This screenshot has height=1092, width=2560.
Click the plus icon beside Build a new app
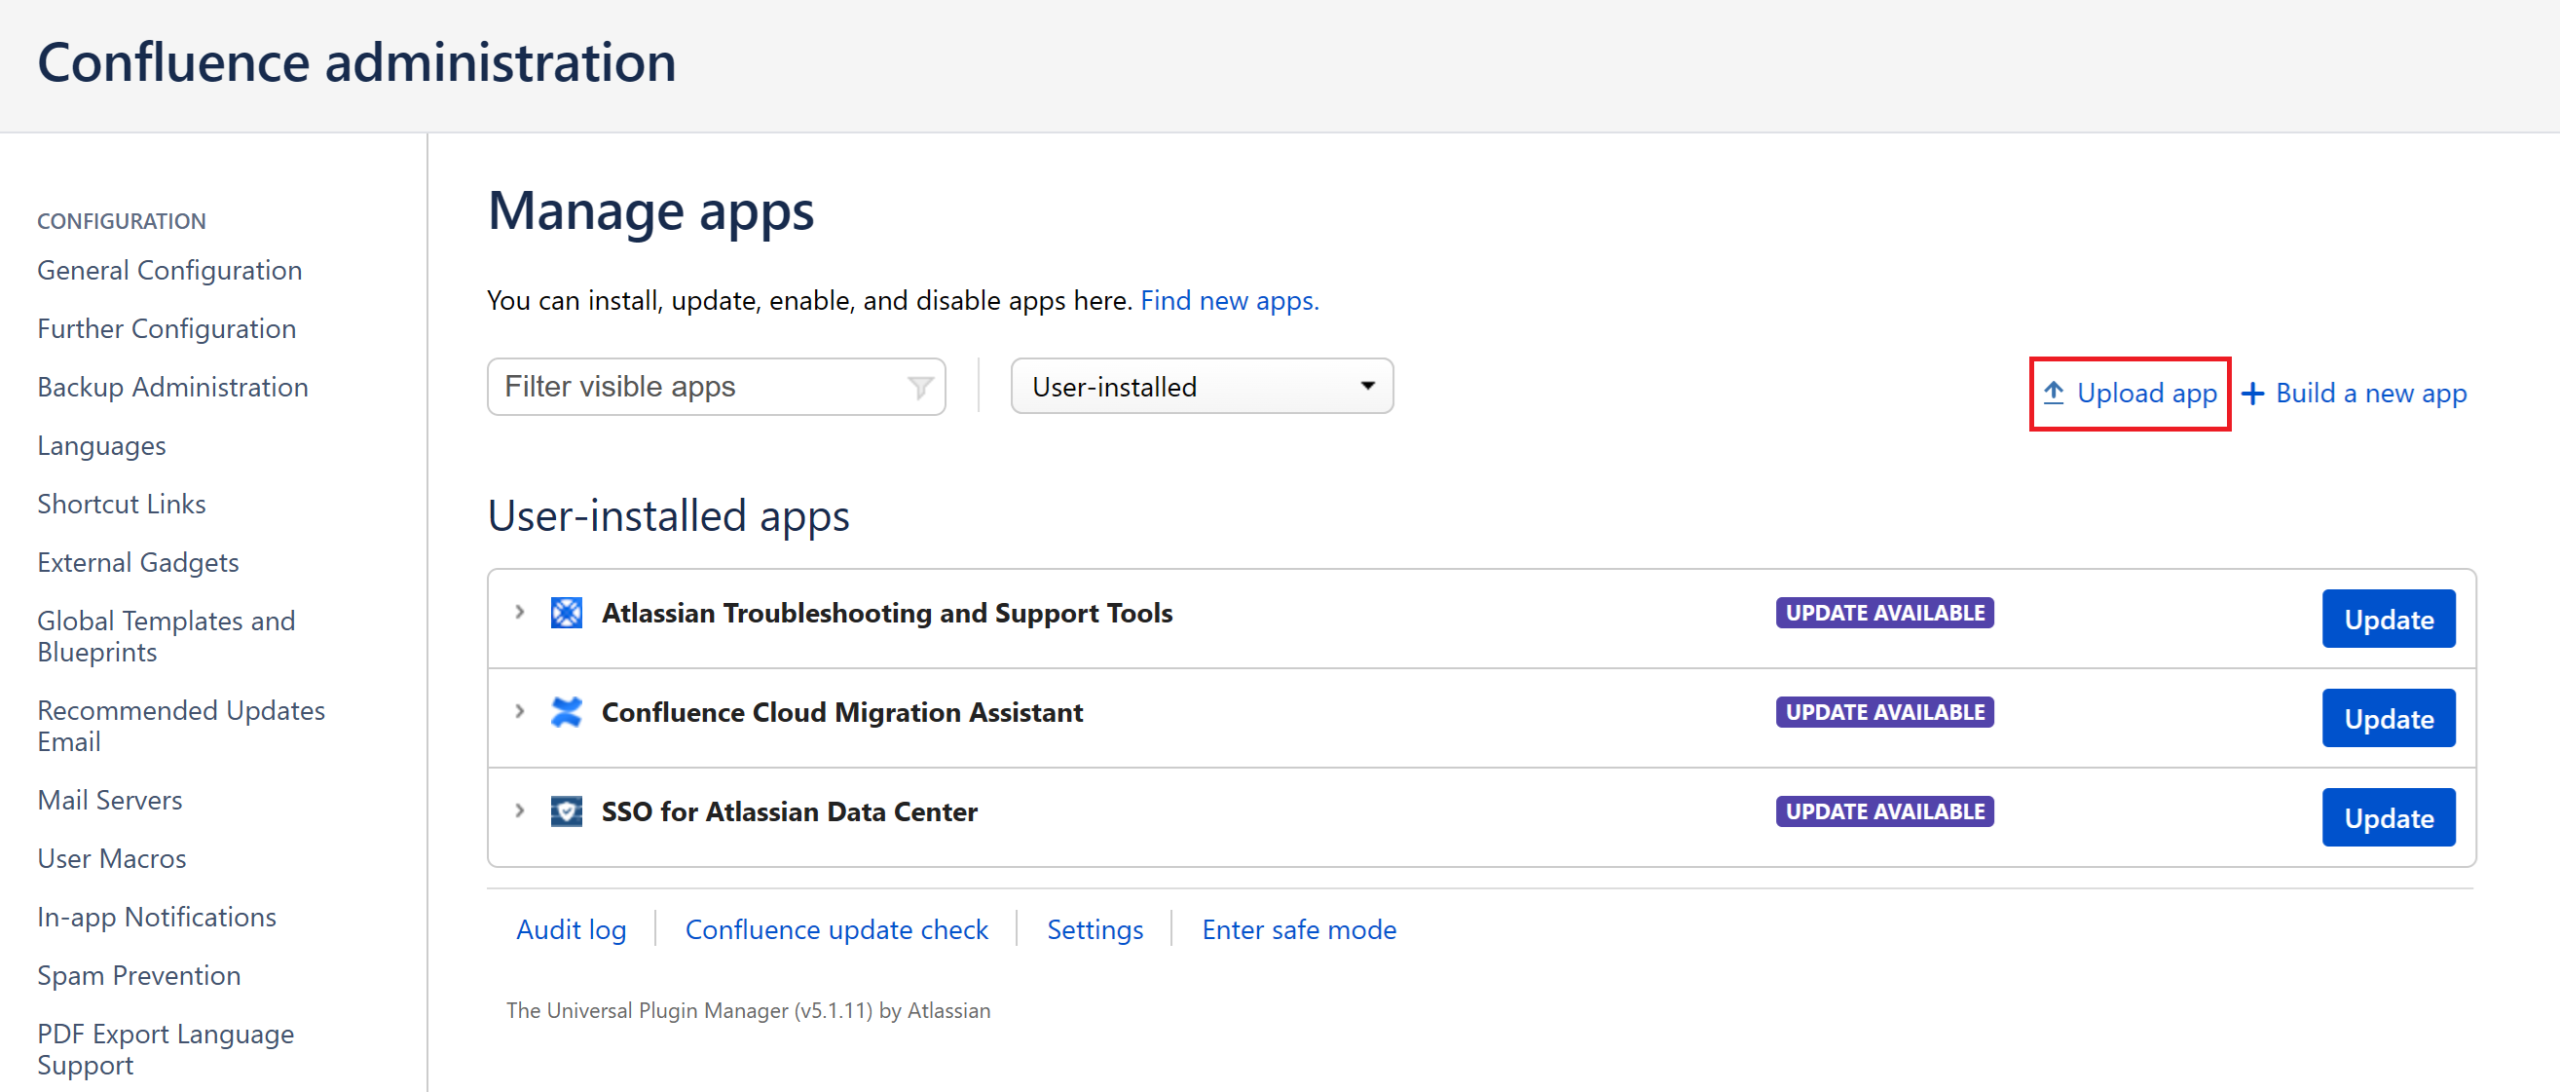click(x=2252, y=393)
